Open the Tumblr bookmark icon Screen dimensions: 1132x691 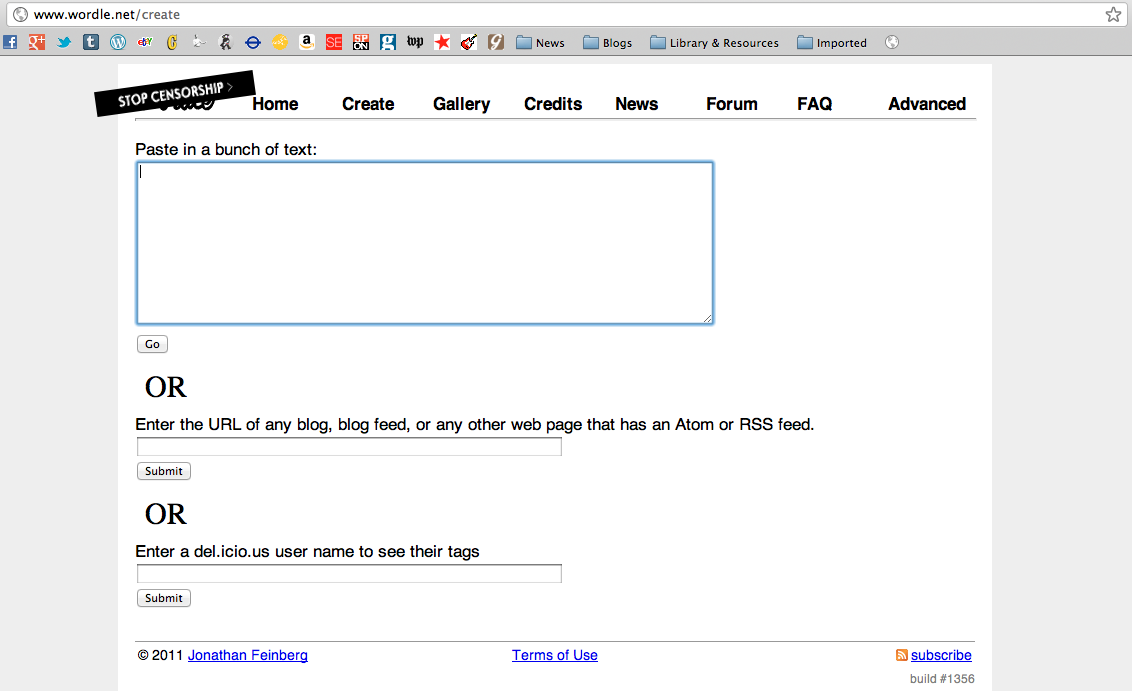(91, 43)
